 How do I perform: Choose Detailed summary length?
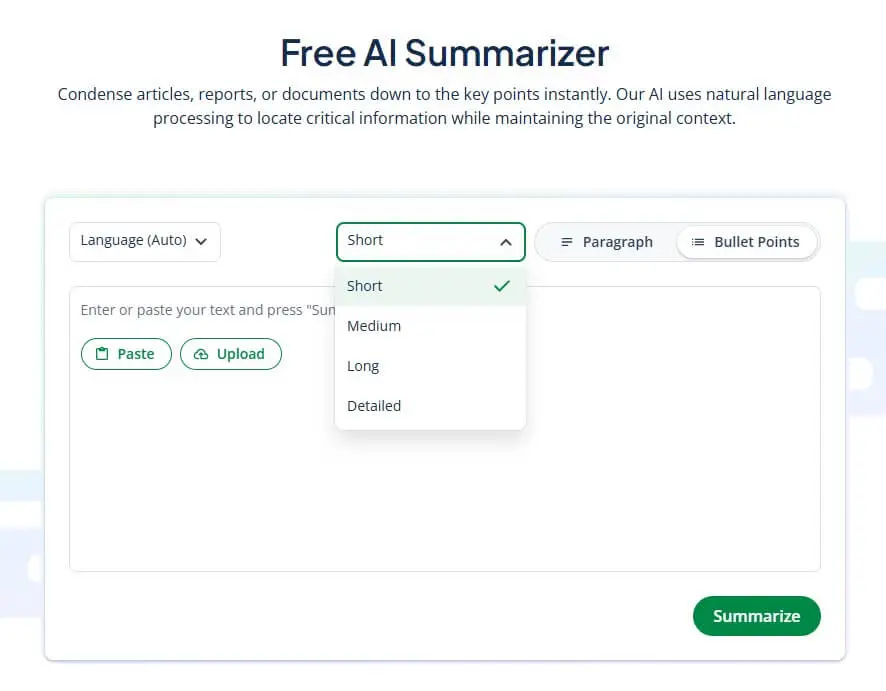(x=431, y=406)
